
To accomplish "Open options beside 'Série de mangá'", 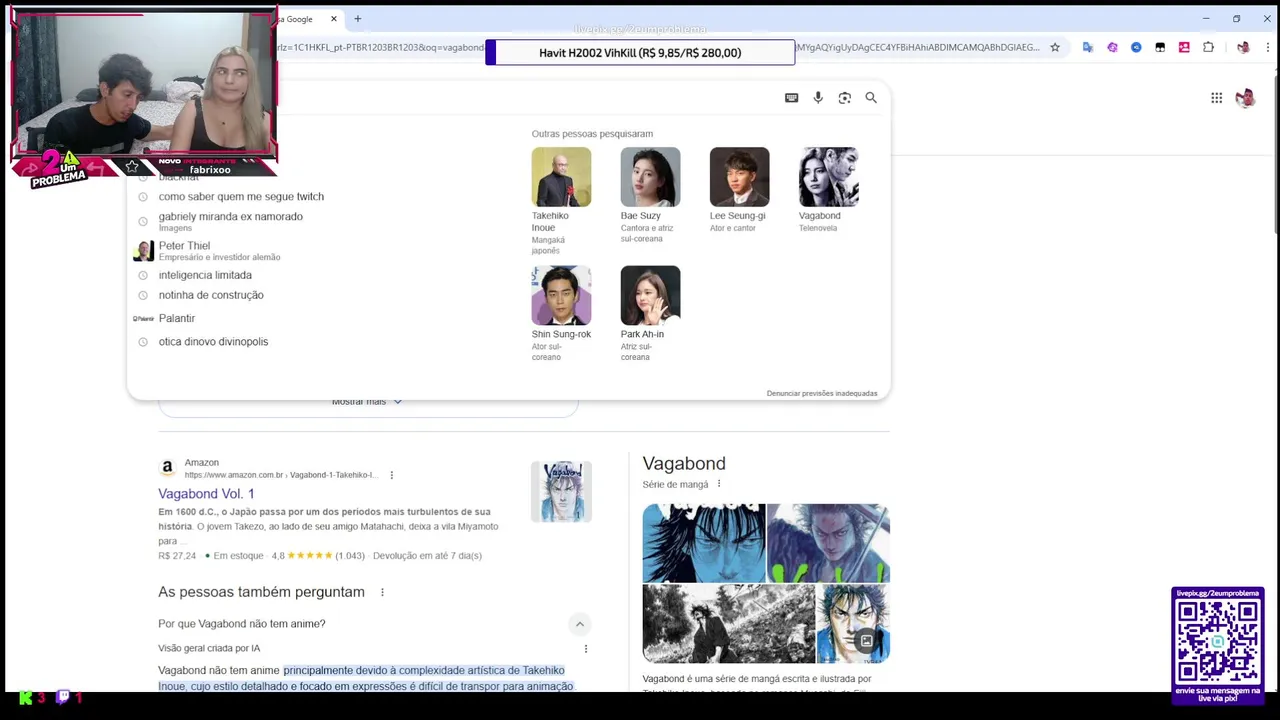I will click(718, 484).
